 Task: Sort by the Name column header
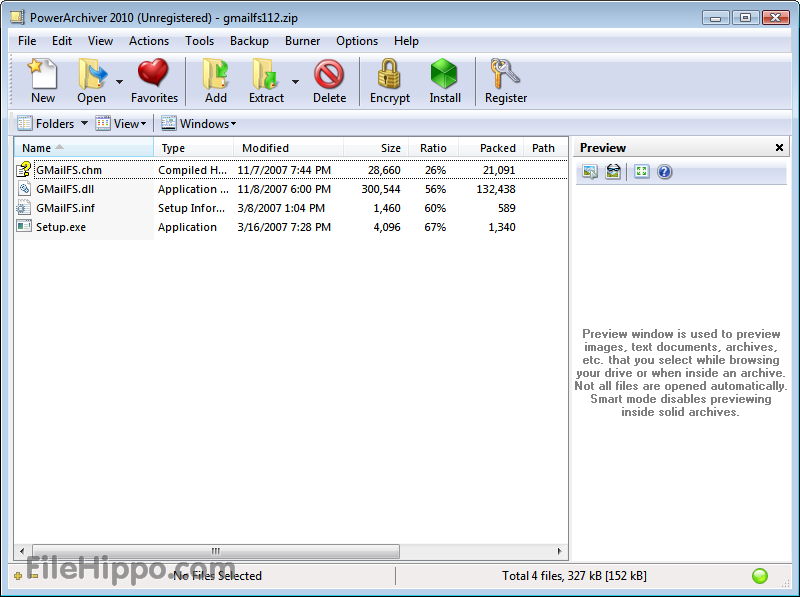(84, 148)
